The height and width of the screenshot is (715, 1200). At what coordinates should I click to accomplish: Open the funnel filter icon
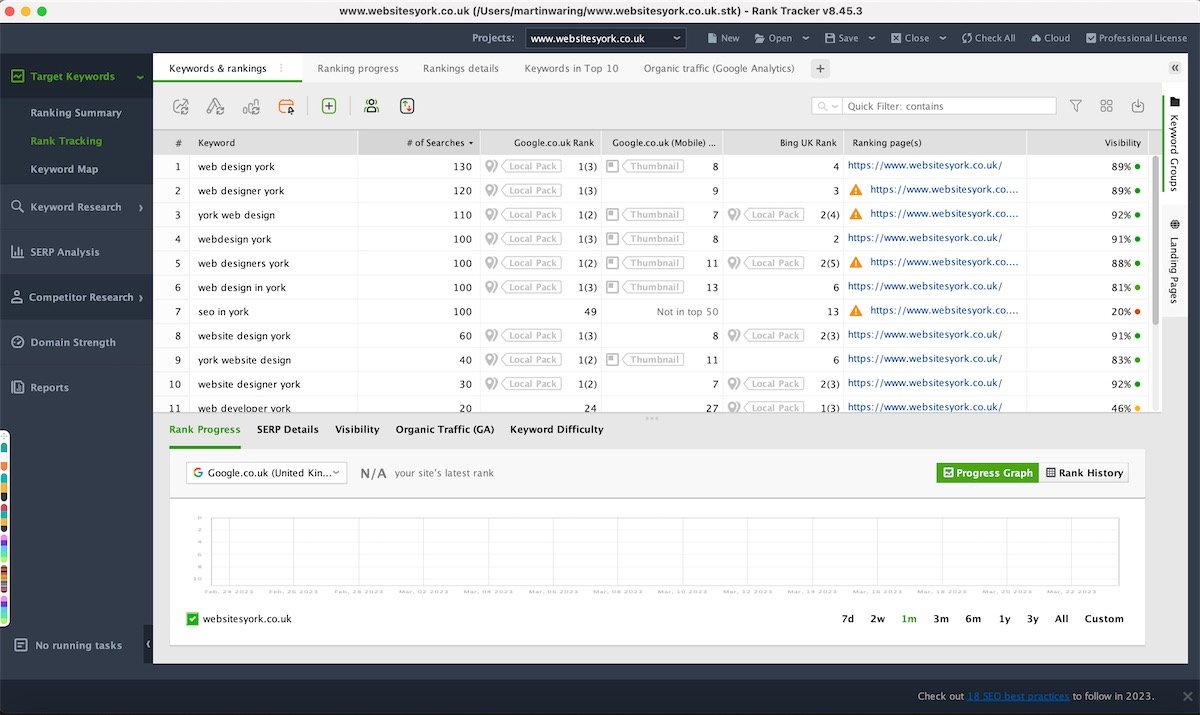pos(1076,106)
